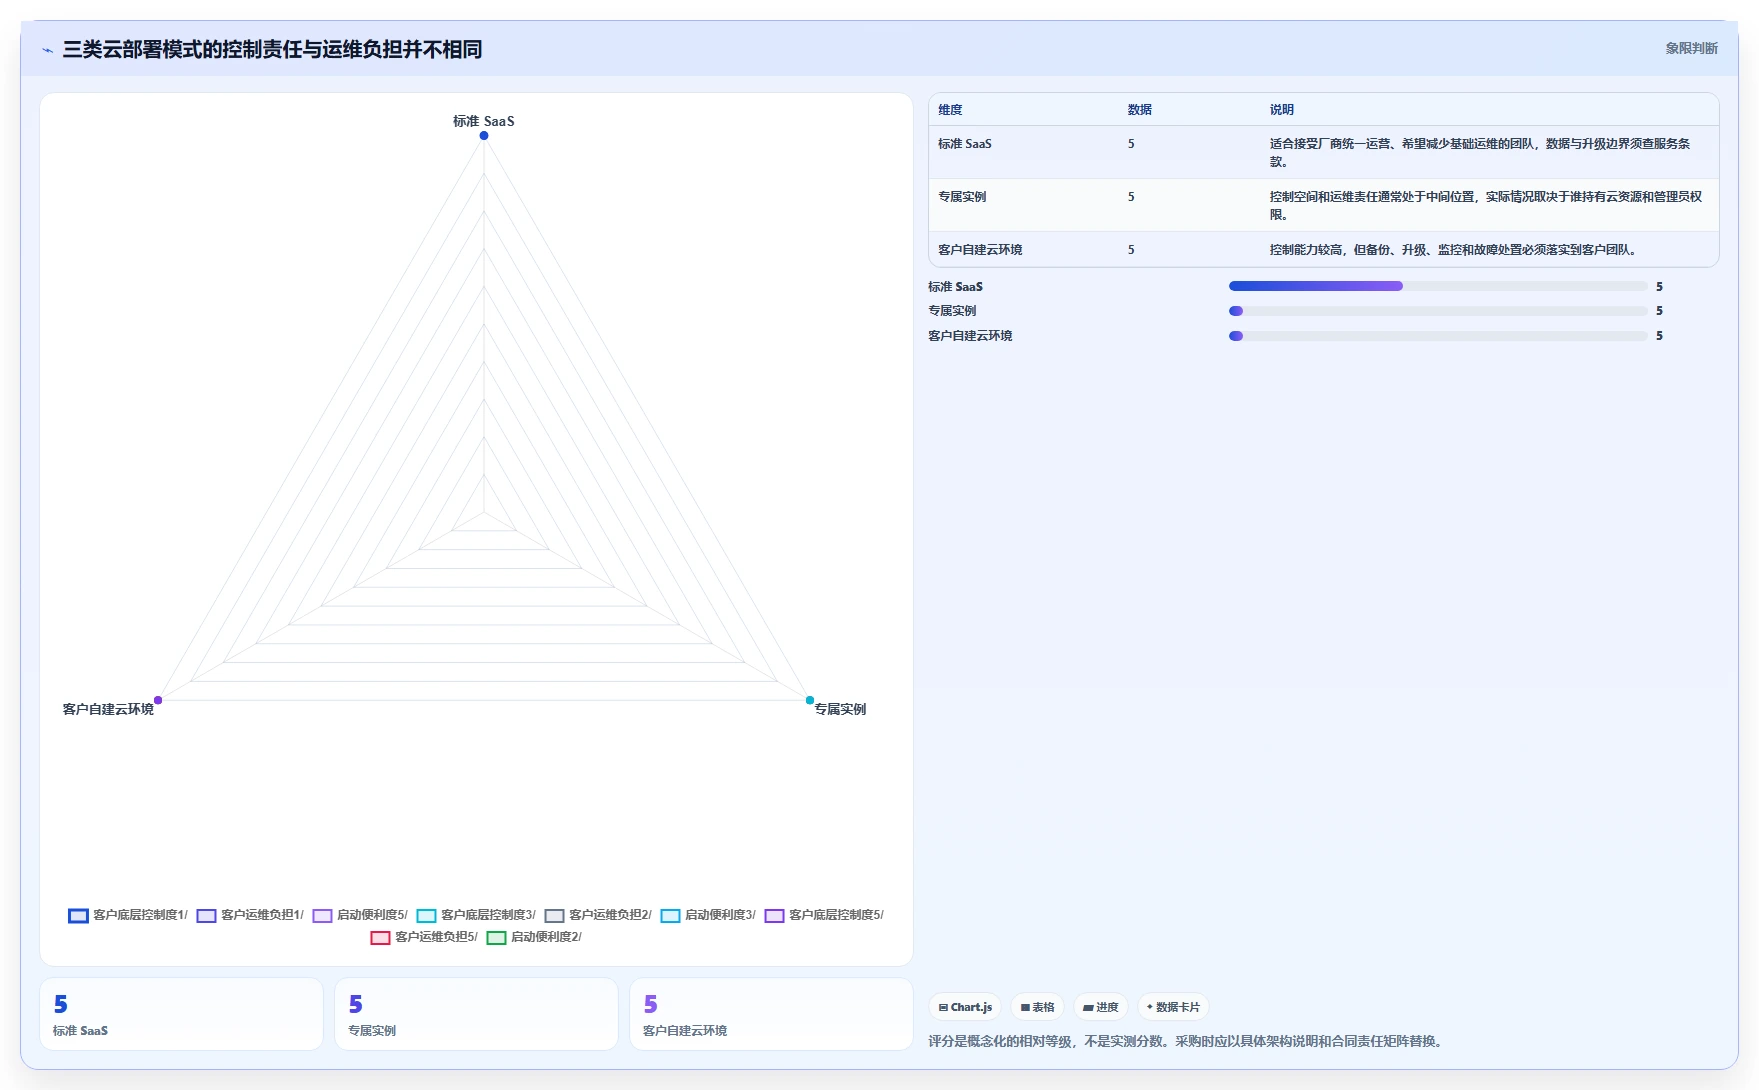
Task: Click the 数据卡片 tag chip
Action: [1173, 1007]
